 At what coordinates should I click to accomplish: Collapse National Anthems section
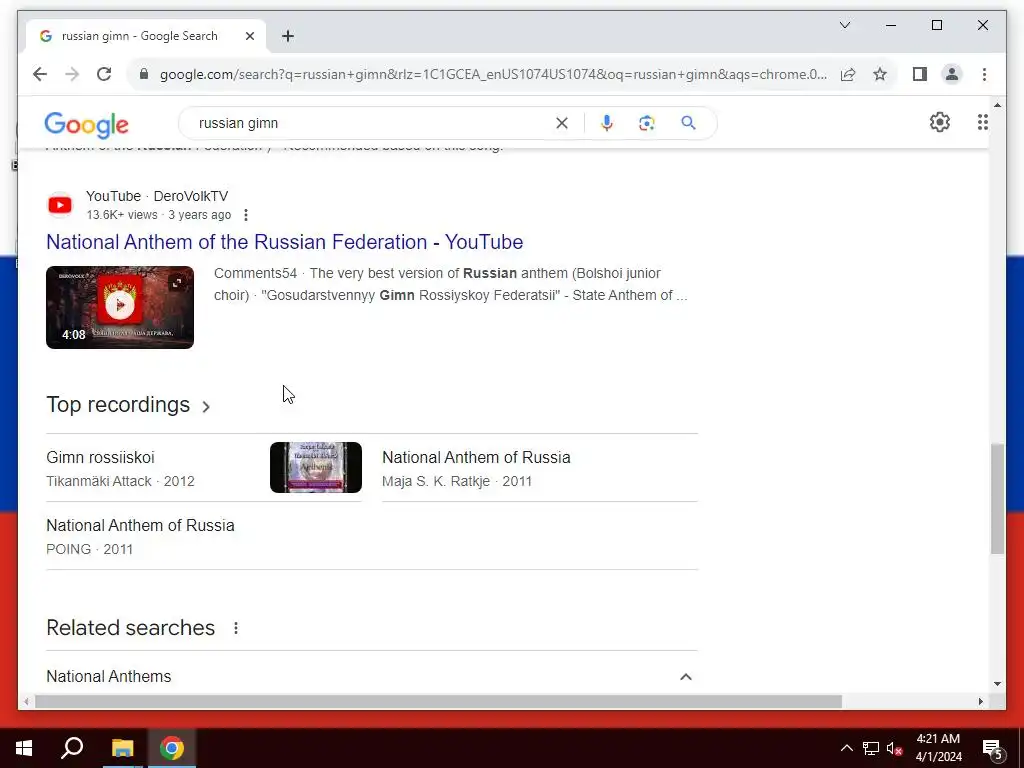(x=685, y=677)
